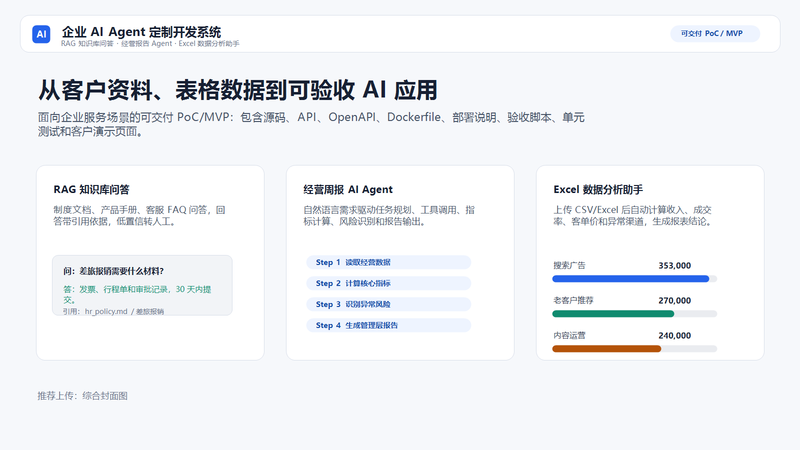Click the citation 引用：hr_policy.md
Viewport: 800px width, 450px height.
pyautogui.click(x=113, y=311)
